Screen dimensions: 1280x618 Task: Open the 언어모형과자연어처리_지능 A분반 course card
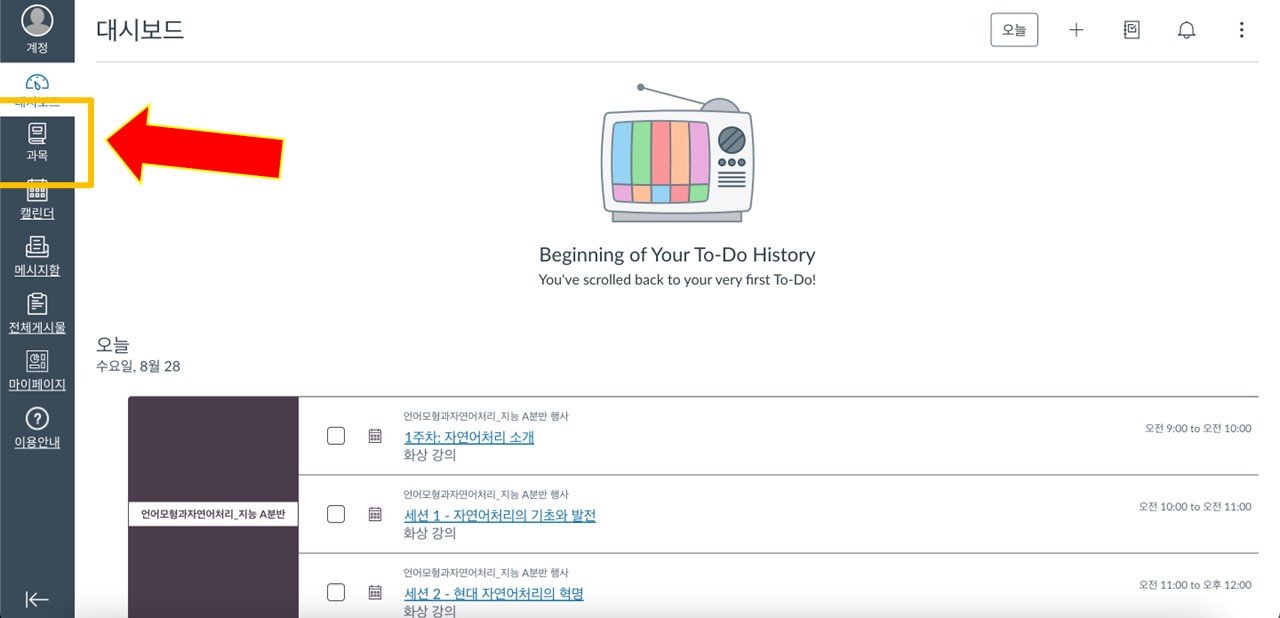(x=213, y=514)
